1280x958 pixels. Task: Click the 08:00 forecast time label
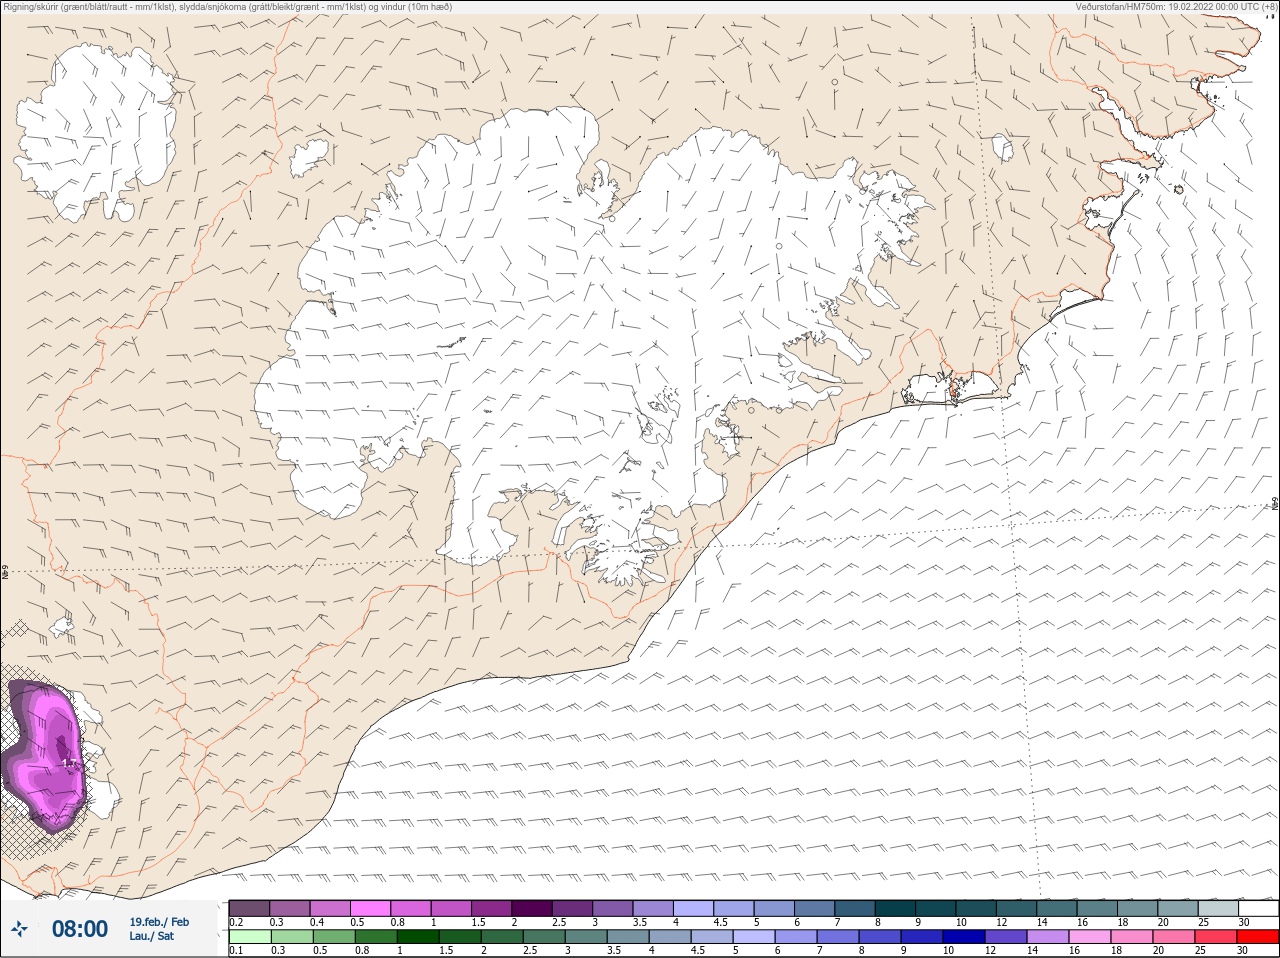tap(80, 929)
